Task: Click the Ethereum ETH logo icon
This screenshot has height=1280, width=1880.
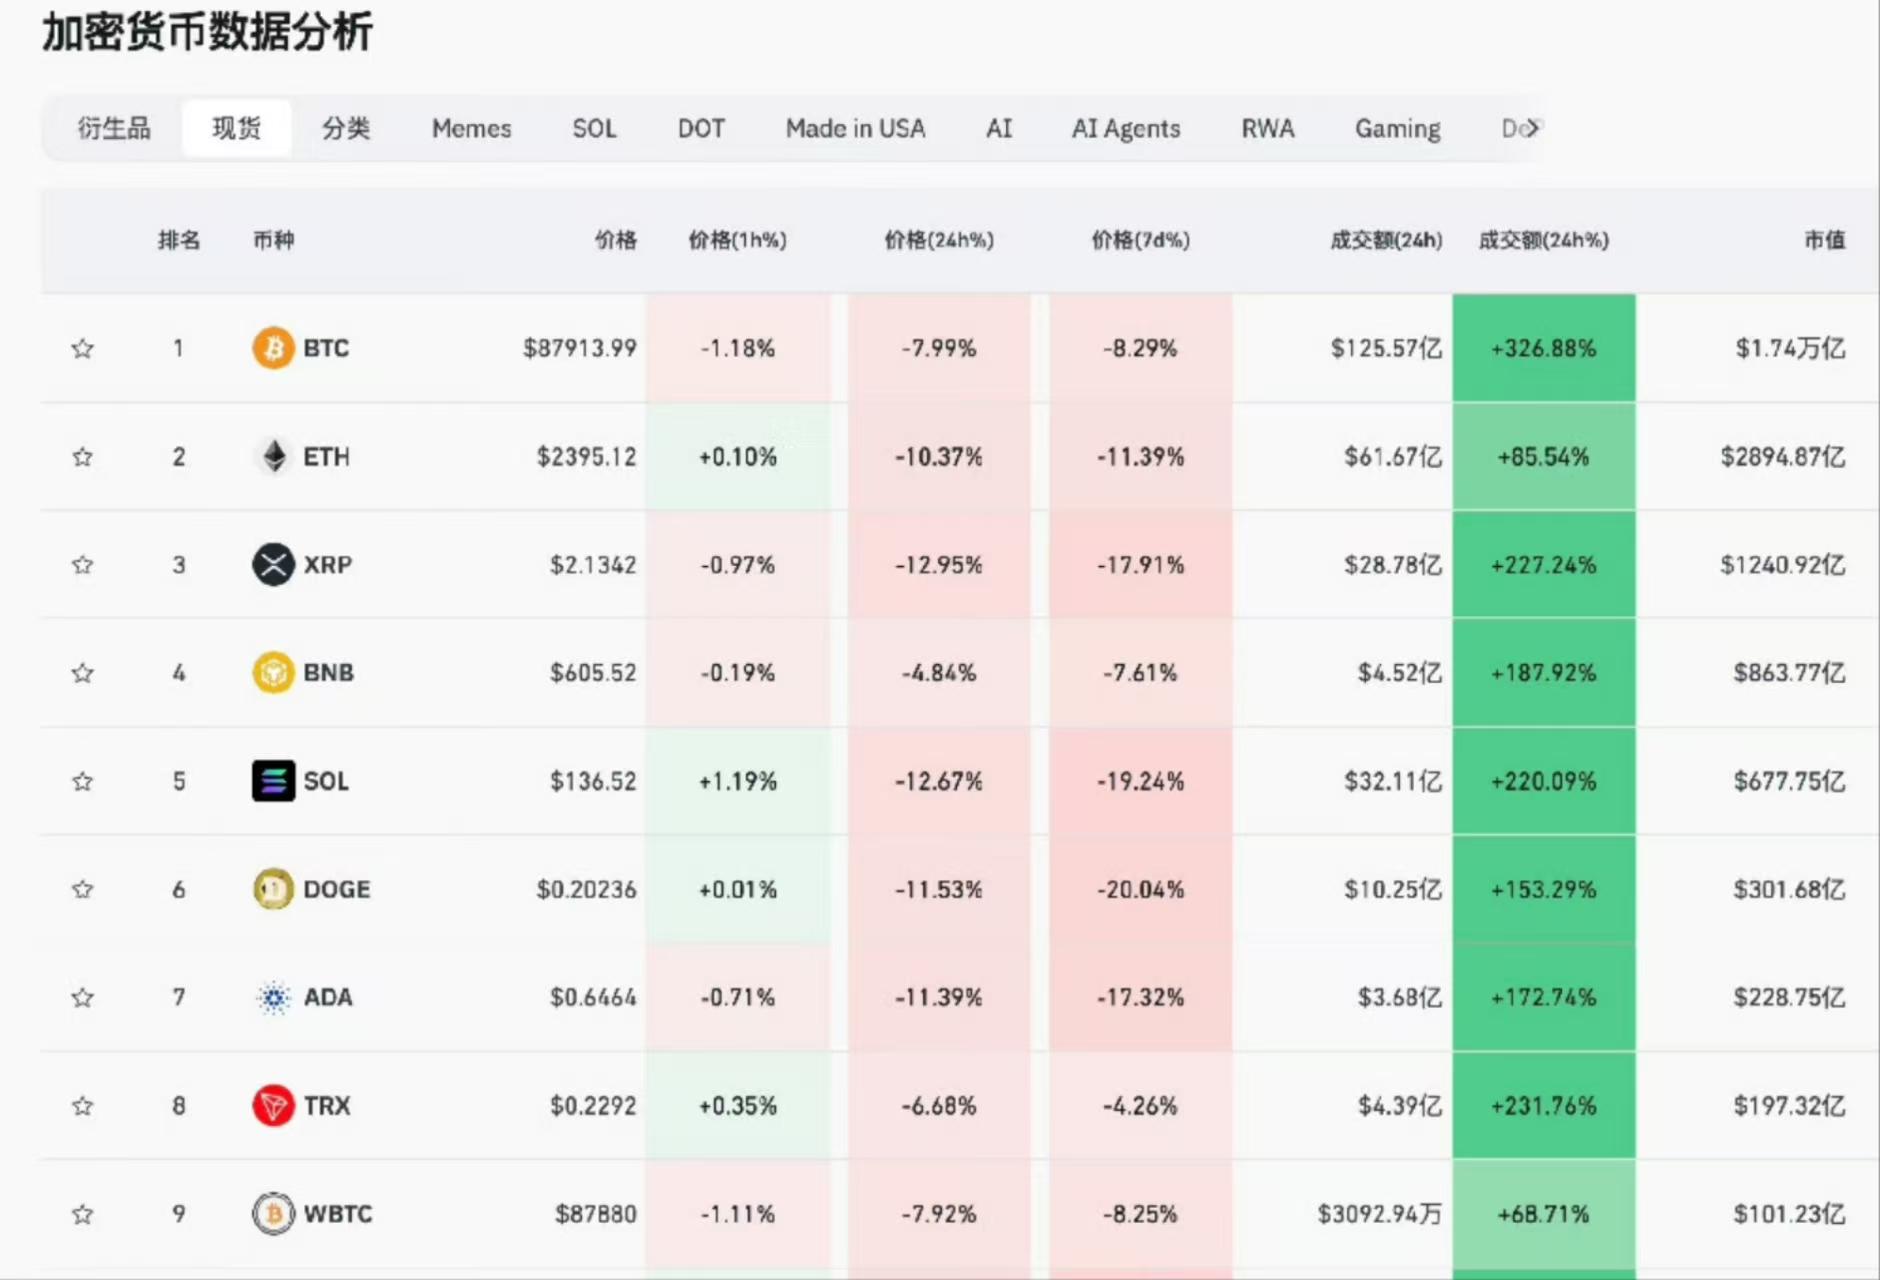Action: point(272,457)
